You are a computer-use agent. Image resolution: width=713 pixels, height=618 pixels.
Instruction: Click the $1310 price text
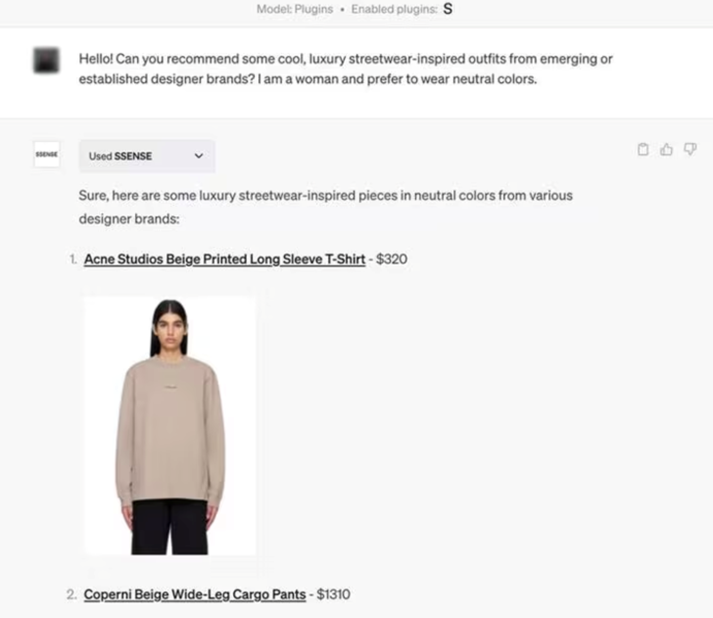coord(333,594)
